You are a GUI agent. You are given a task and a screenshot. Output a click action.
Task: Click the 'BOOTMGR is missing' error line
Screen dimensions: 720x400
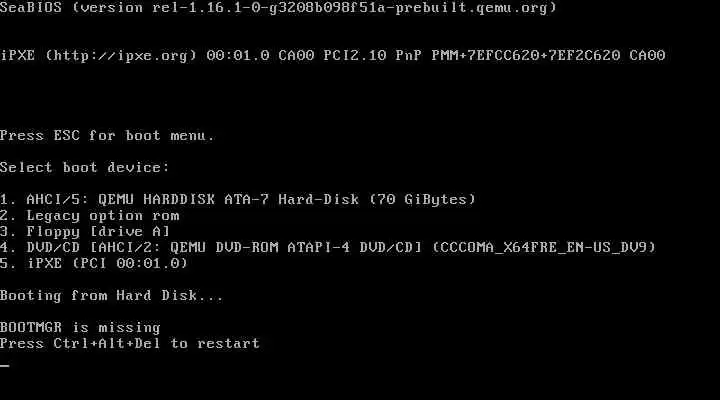click(x=80, y=327)
